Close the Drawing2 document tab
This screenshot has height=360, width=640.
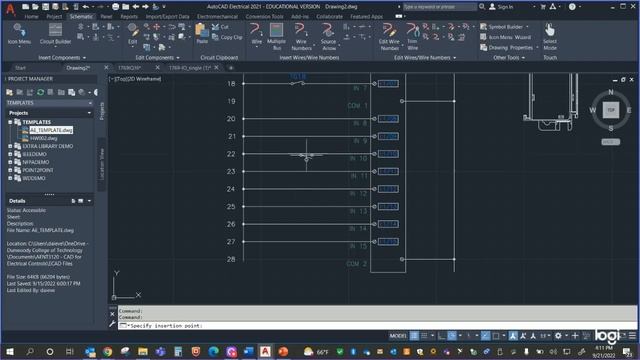pos(106,67)
